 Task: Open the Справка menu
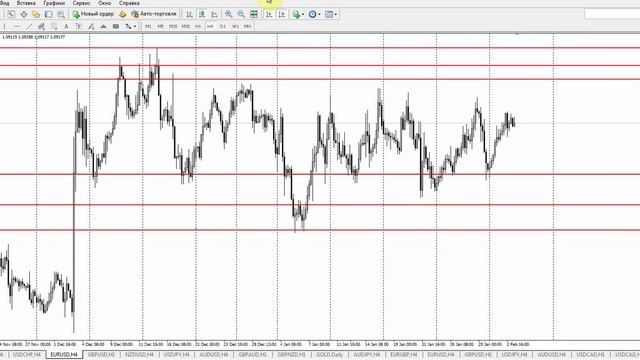tap(129, 3)
